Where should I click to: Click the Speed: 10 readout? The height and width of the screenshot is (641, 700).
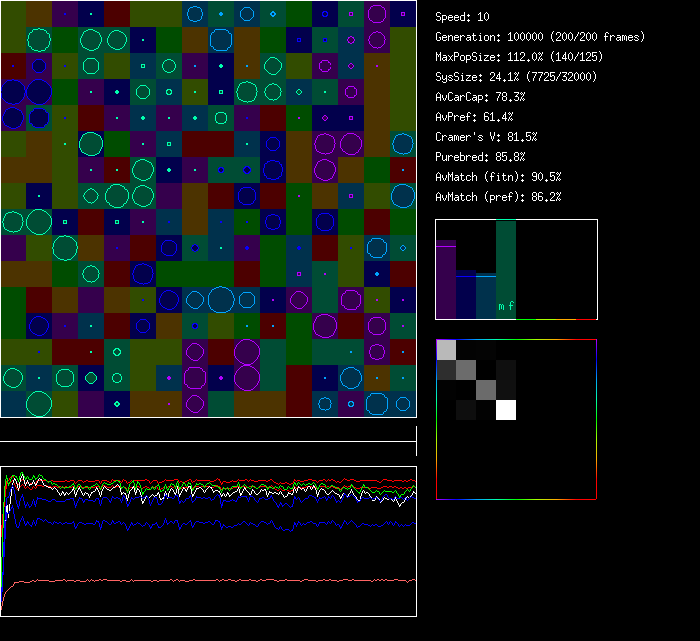(x=462, y=17)
